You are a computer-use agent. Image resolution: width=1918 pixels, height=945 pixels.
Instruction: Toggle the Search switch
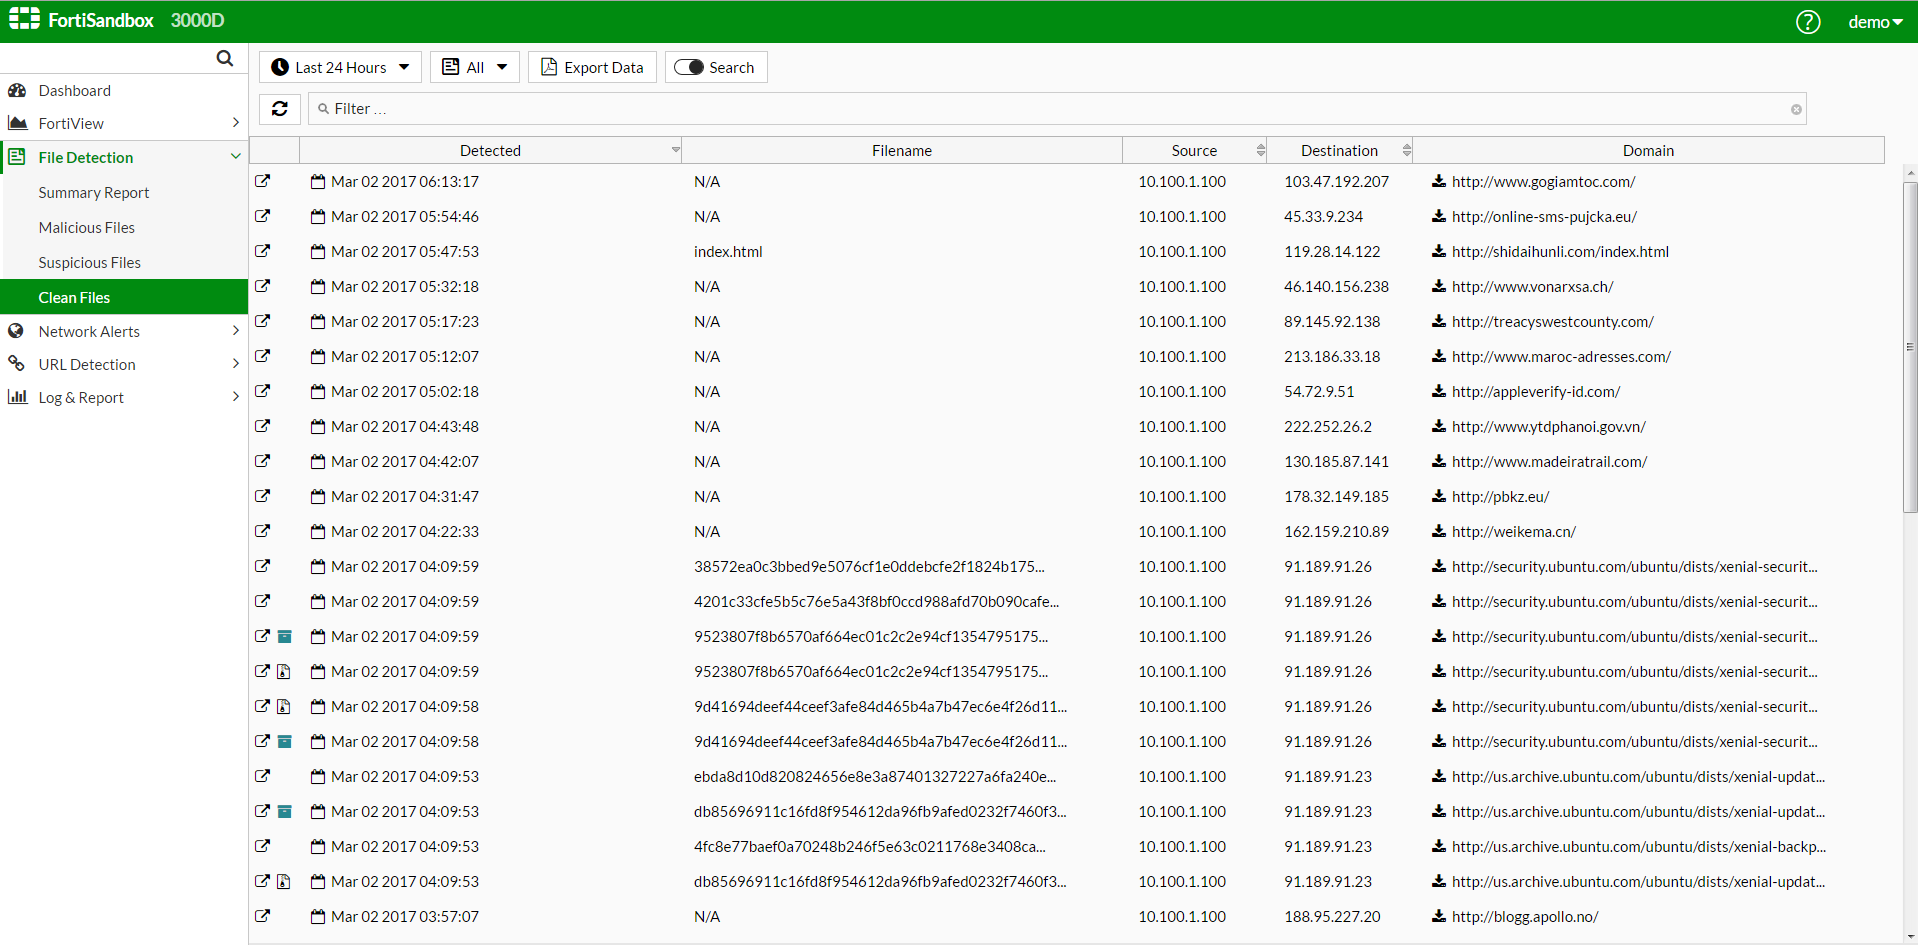pos(689,67)
